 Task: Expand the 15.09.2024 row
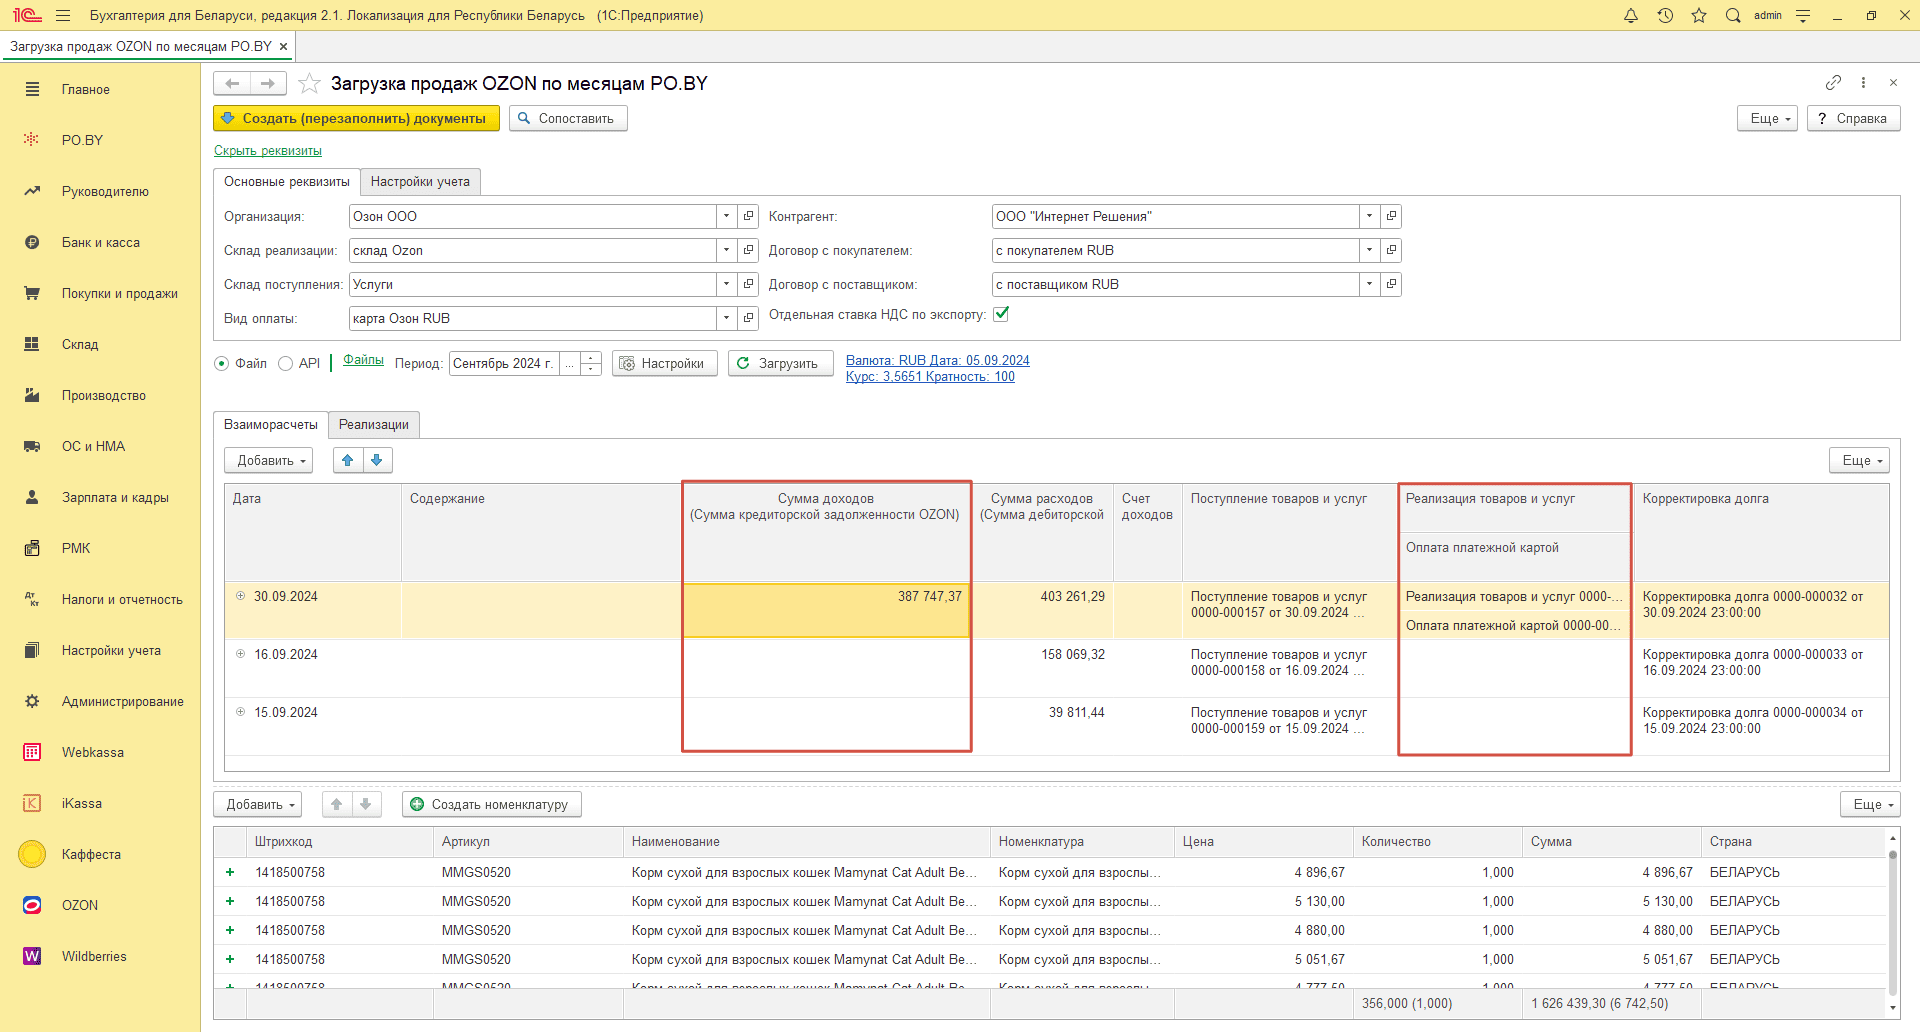tap(240, 712)
